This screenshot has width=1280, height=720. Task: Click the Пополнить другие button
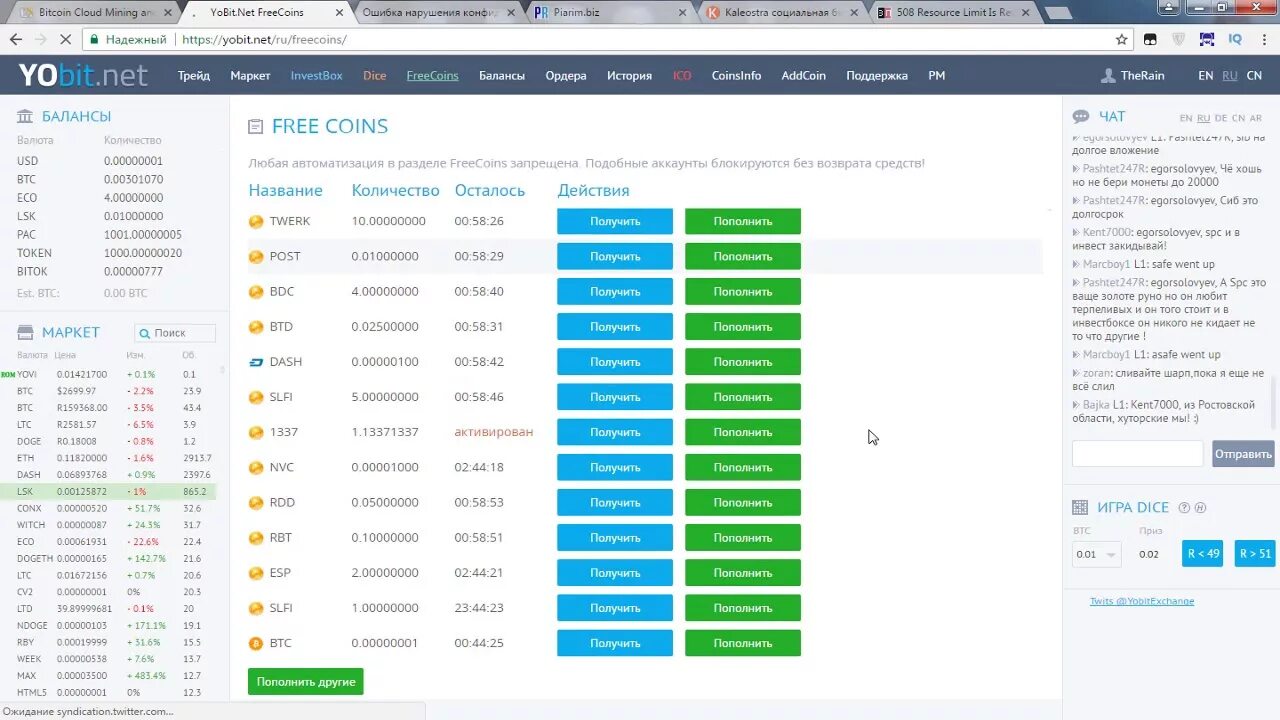pyautogui.click(x=306, y=682)
